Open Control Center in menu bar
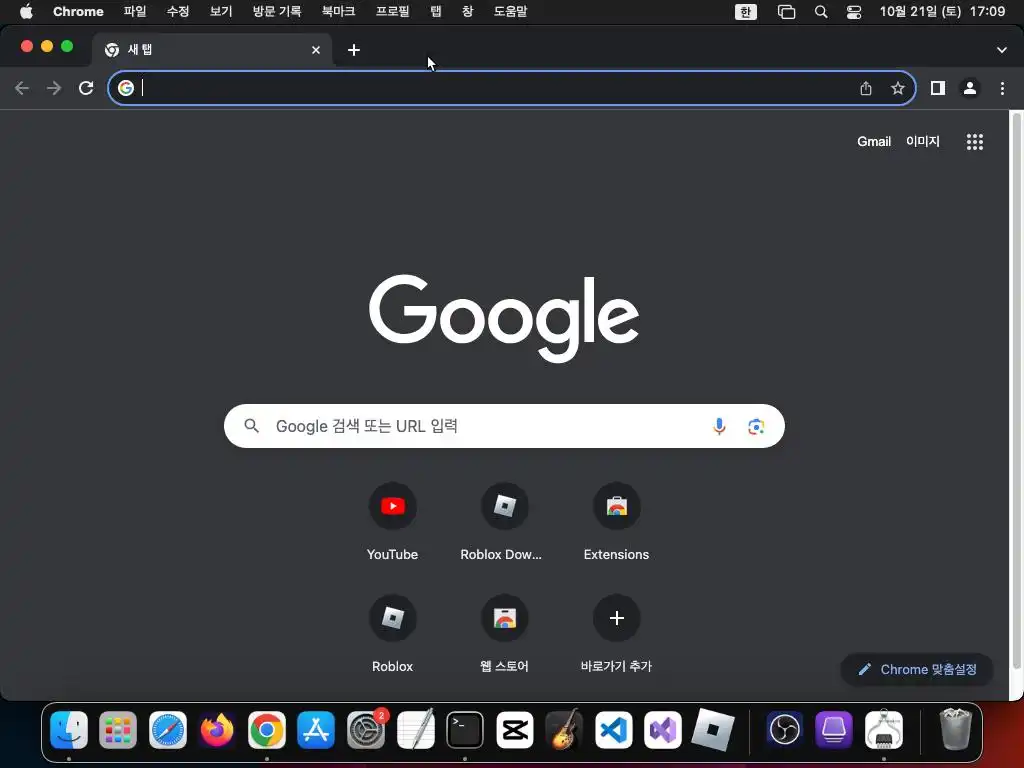The image size is (1024, 768). [x=854, y=12]
